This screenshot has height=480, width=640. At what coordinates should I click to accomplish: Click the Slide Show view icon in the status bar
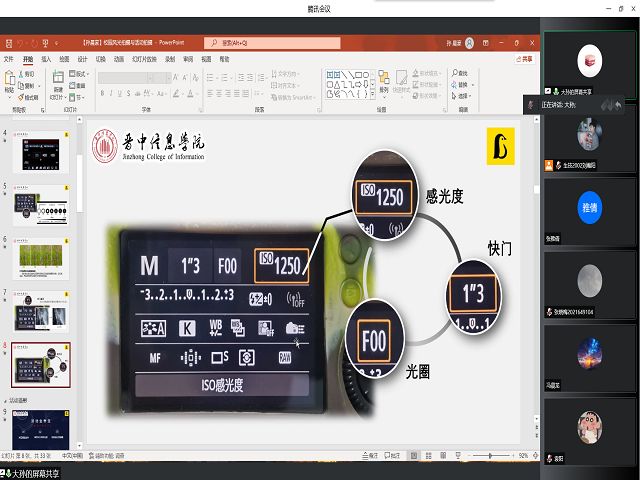[x=458, y=456]
